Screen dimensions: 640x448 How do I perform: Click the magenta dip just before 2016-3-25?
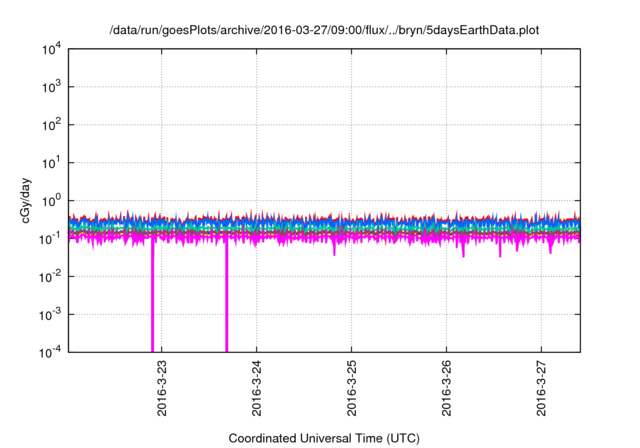pos(334,248)
